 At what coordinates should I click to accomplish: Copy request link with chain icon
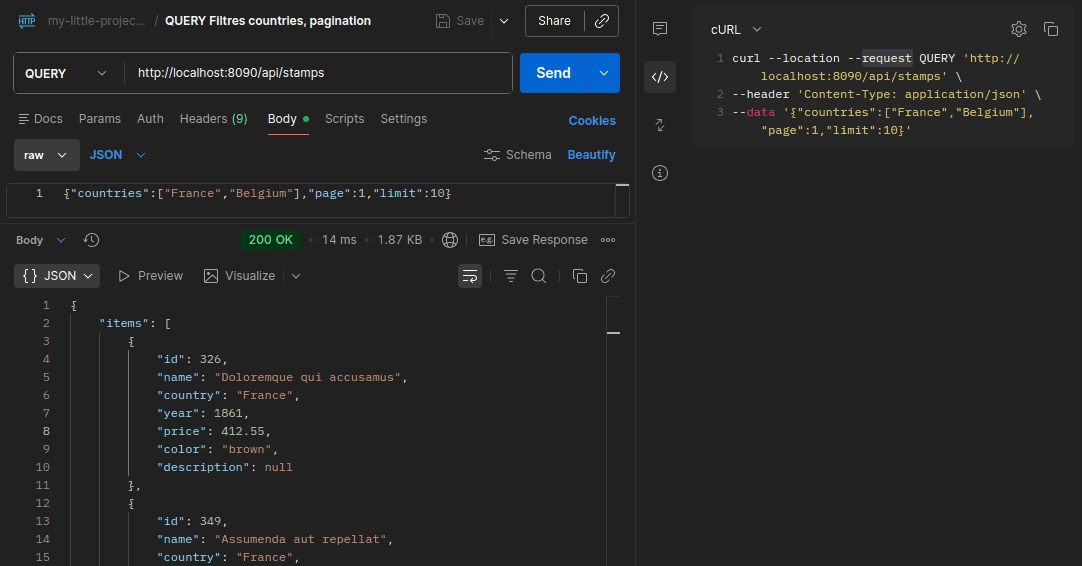[x=602, y=21]
